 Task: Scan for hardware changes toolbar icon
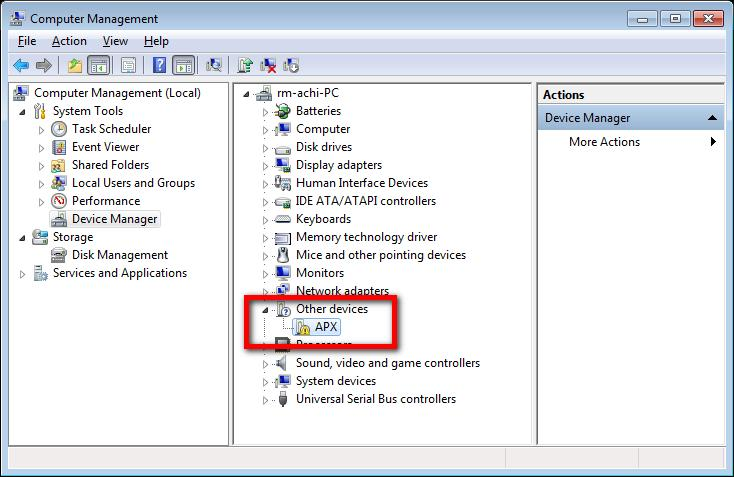pos(213,65)
